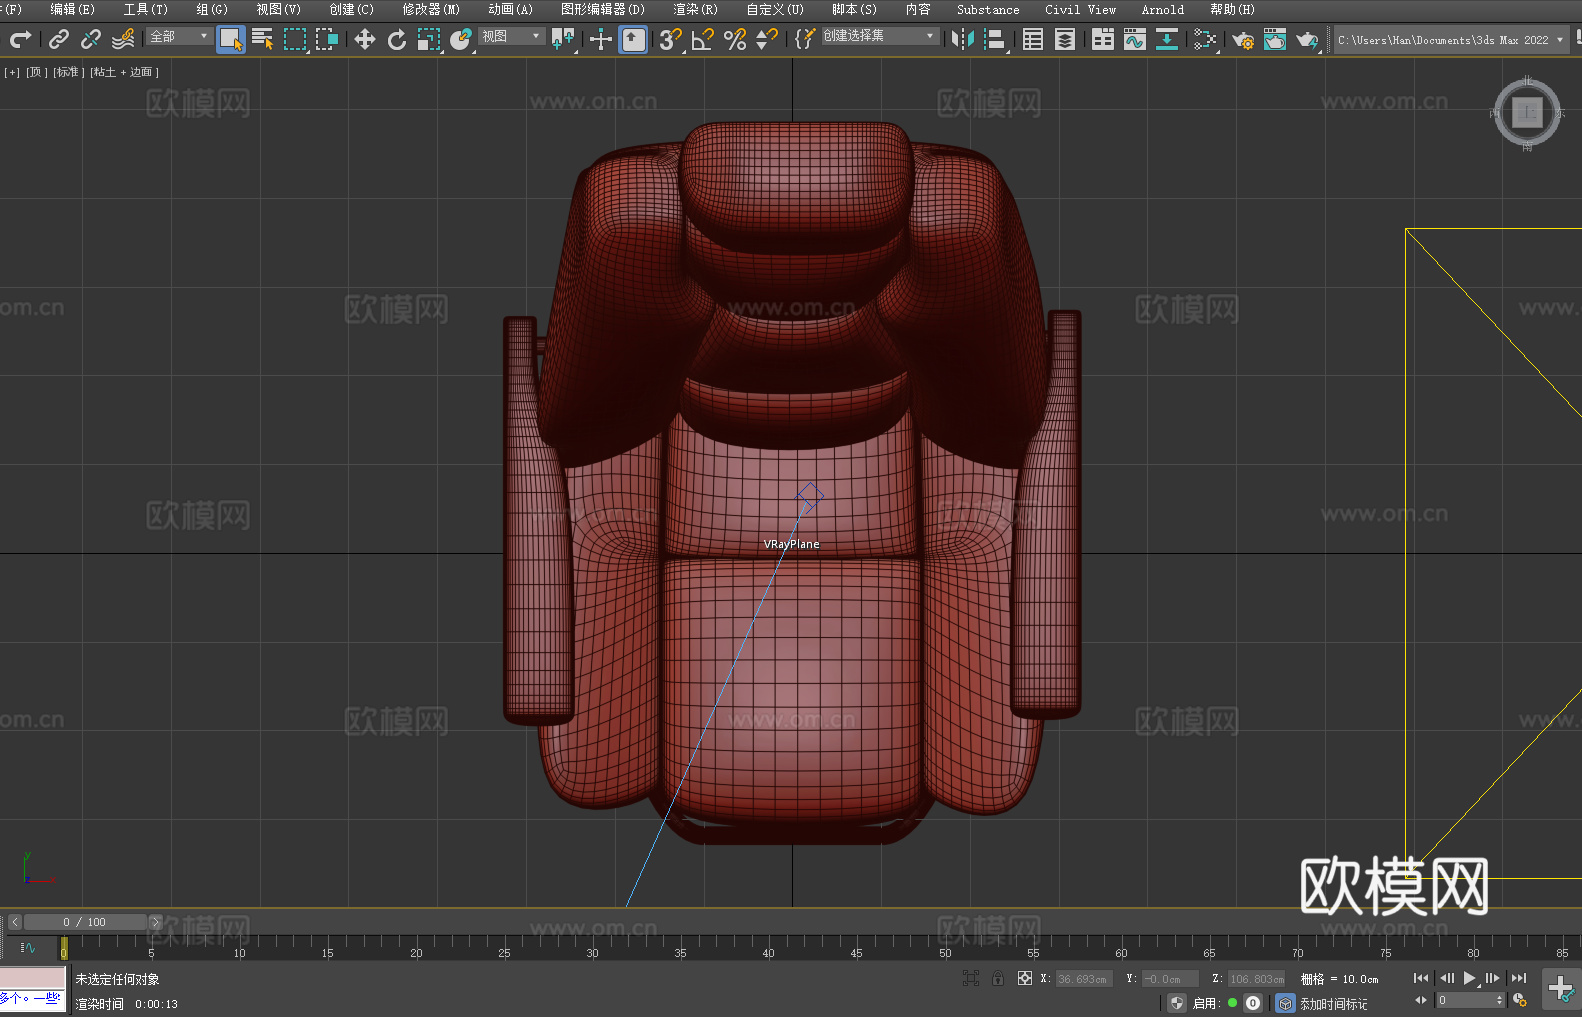The width and height of the screenshot is (1582, 1017).
Task: Click the Z coordinate input field
Action: (x=1256, y=979)
